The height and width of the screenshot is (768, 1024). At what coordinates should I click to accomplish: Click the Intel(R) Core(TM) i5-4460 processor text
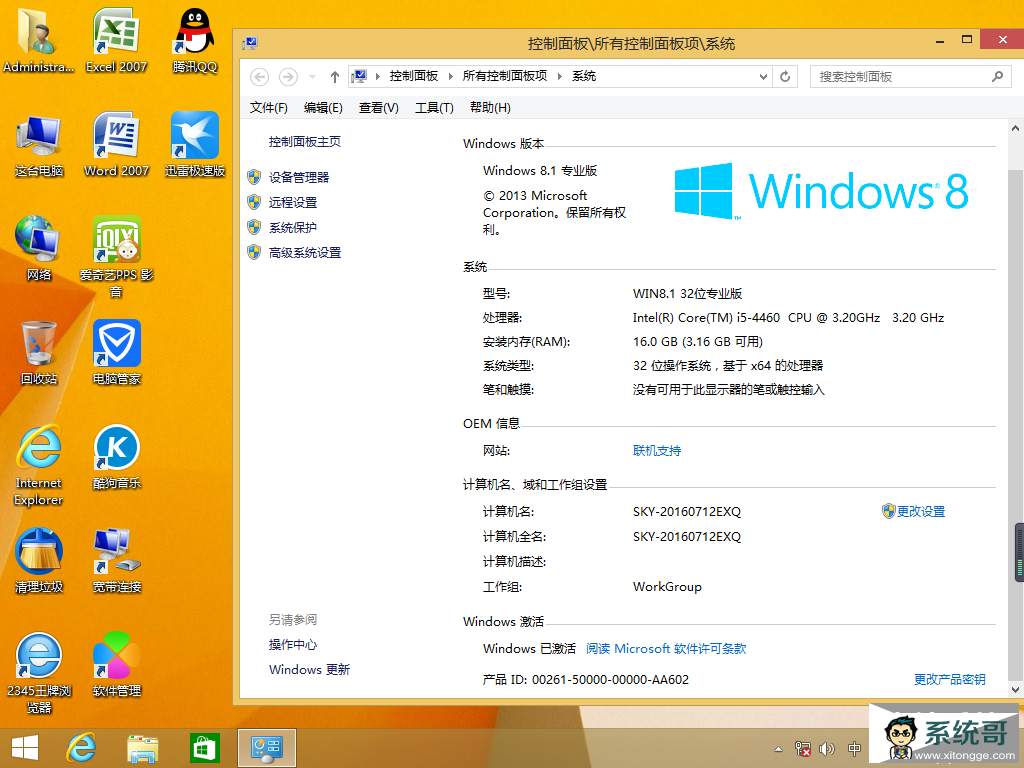point(788,317)
